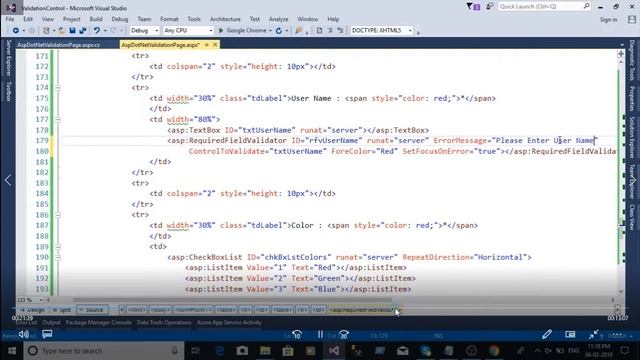Viewport: 640px width, 360px height.
Task: Start debugging with green play arrow
Action: click(221, 31)
